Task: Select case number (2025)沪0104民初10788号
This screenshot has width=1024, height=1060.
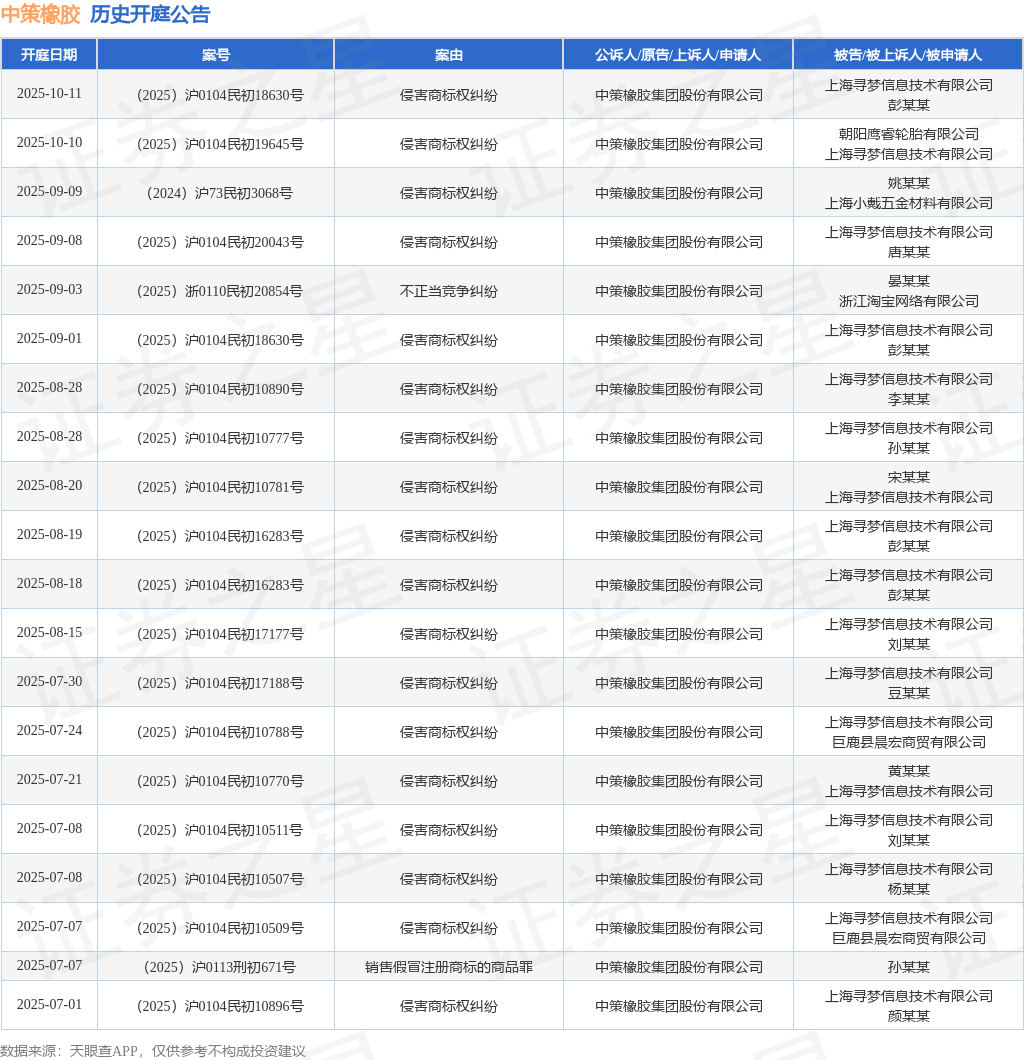Action: [220, 732]
